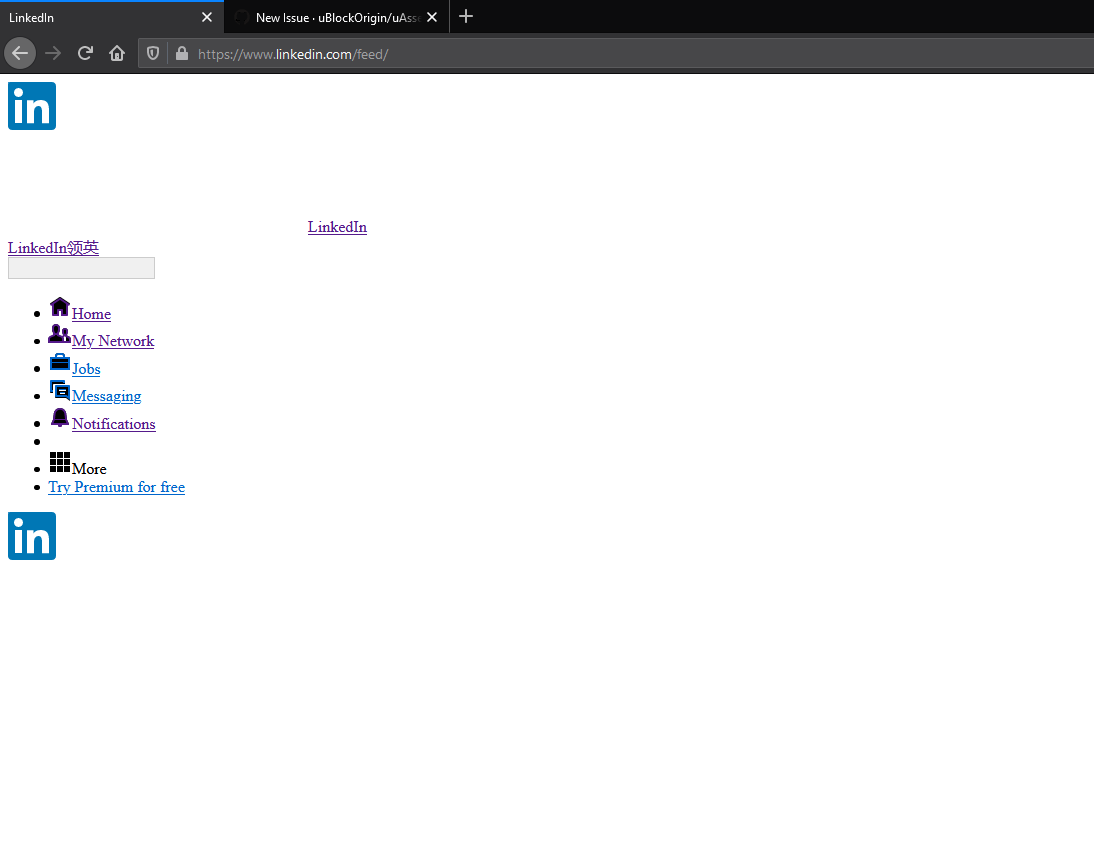Open the My Network link

point(113,341)
